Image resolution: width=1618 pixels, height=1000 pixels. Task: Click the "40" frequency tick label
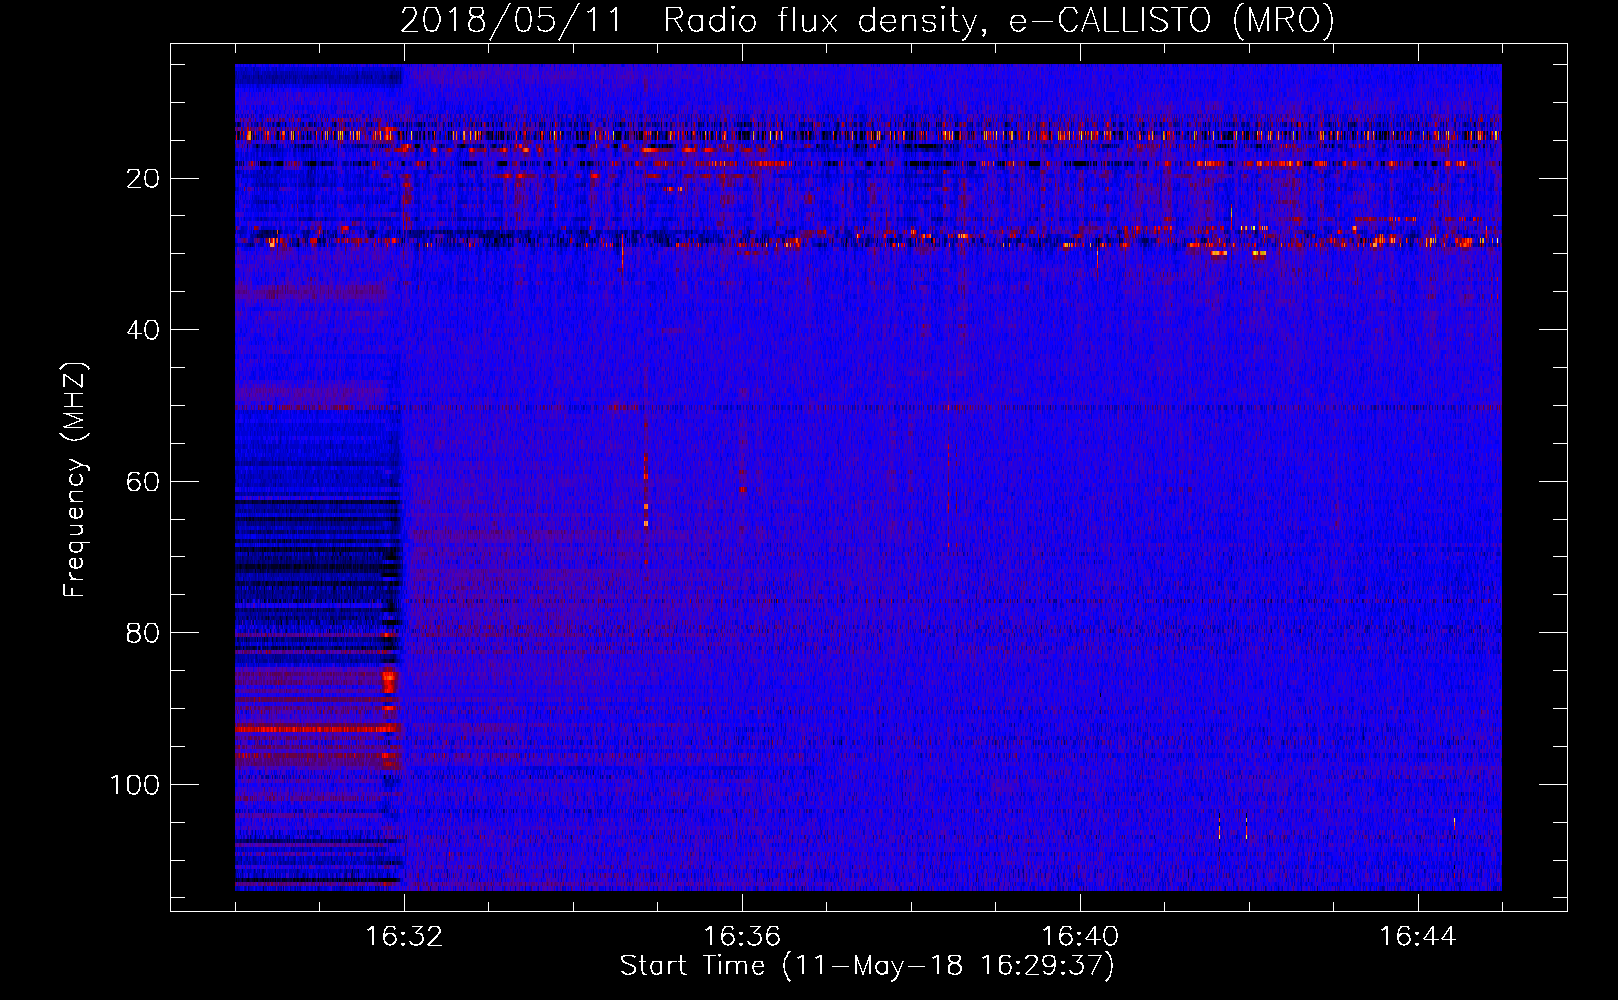143,330
